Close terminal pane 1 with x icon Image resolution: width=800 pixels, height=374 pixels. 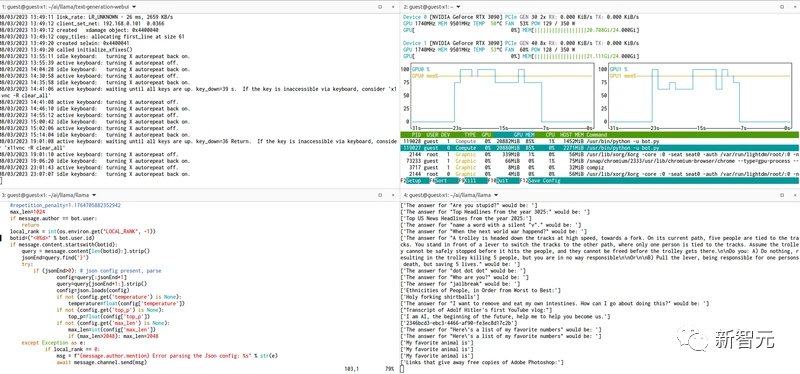(393, 7)
